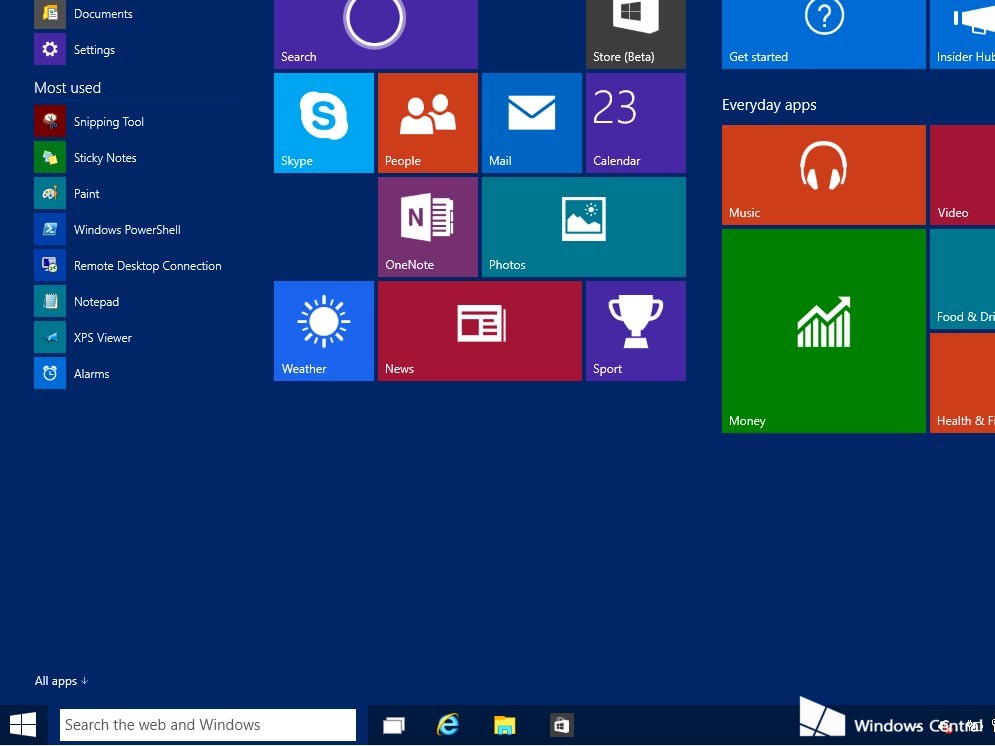Click the Sticky Notes icon

point(50,158)
